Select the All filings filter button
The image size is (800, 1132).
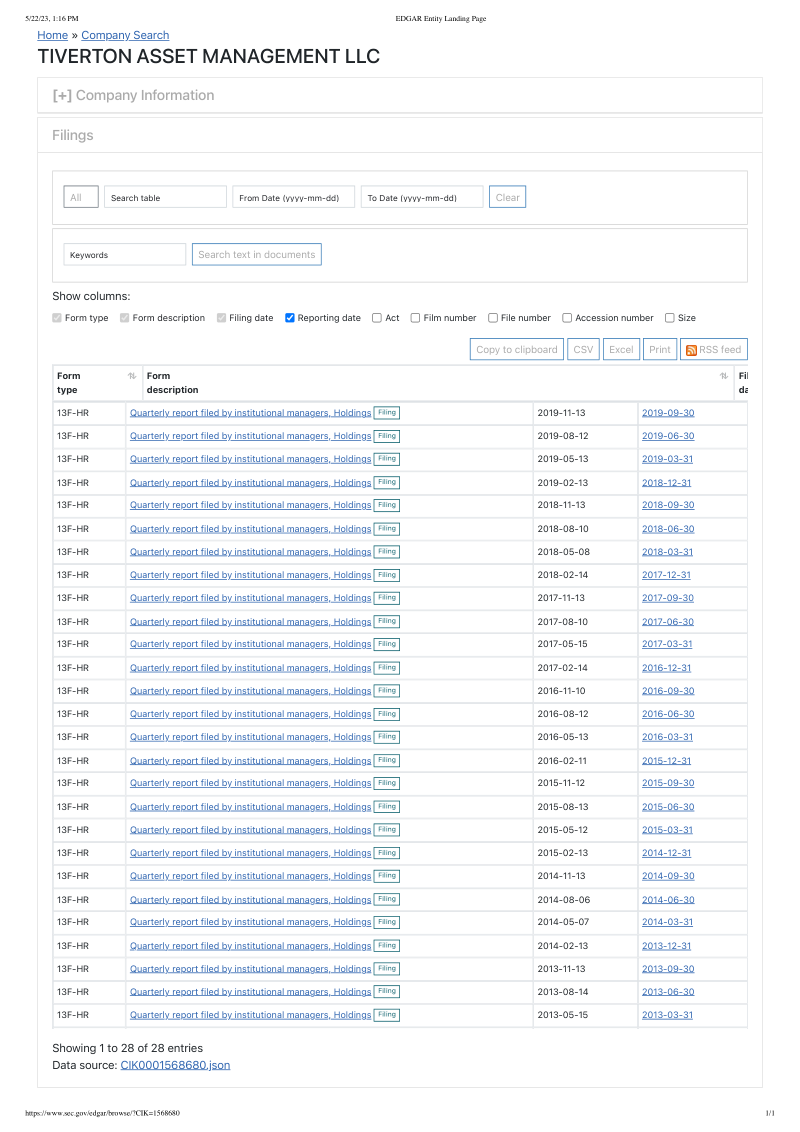click(81, 197)
